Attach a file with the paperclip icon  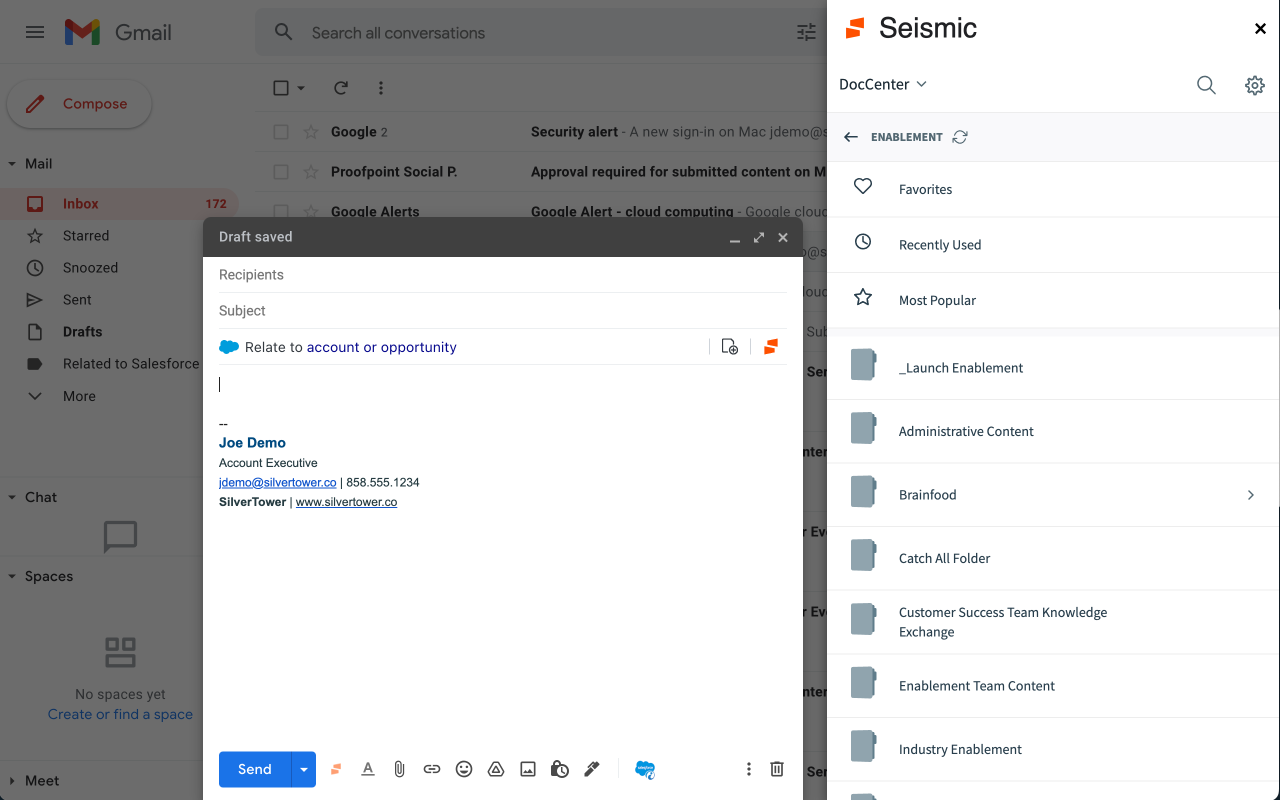coord(400,769)
